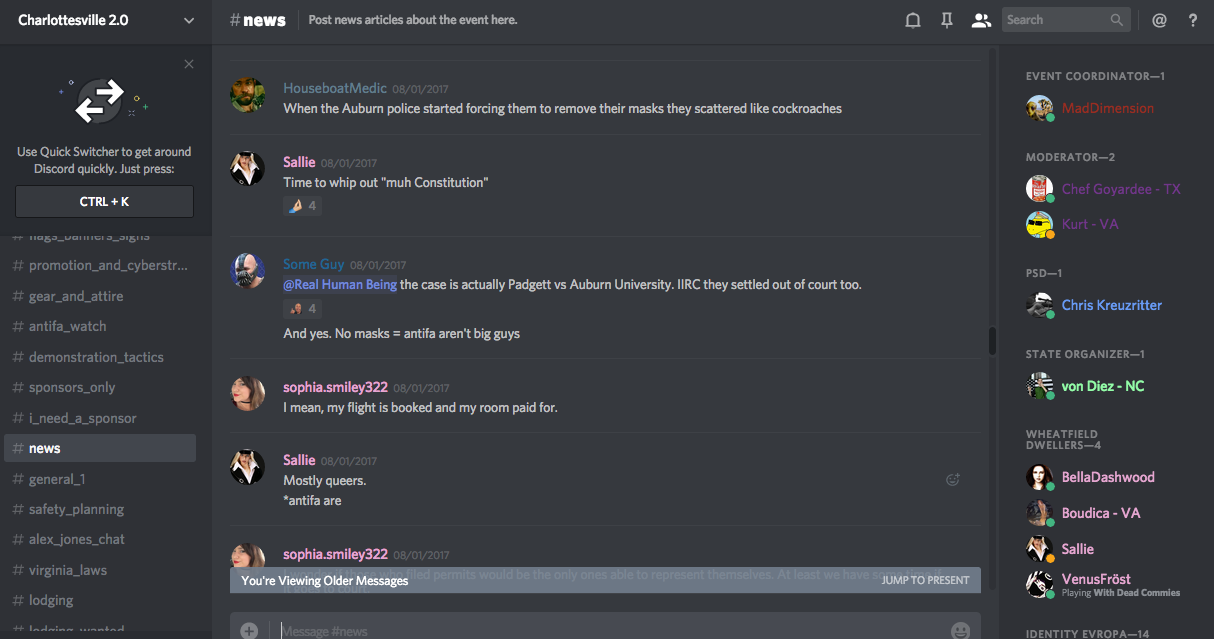Select the safety_planning channel
Image resolution: width=1214 pixels, height=639 pixels.
(x=76, y=509)
